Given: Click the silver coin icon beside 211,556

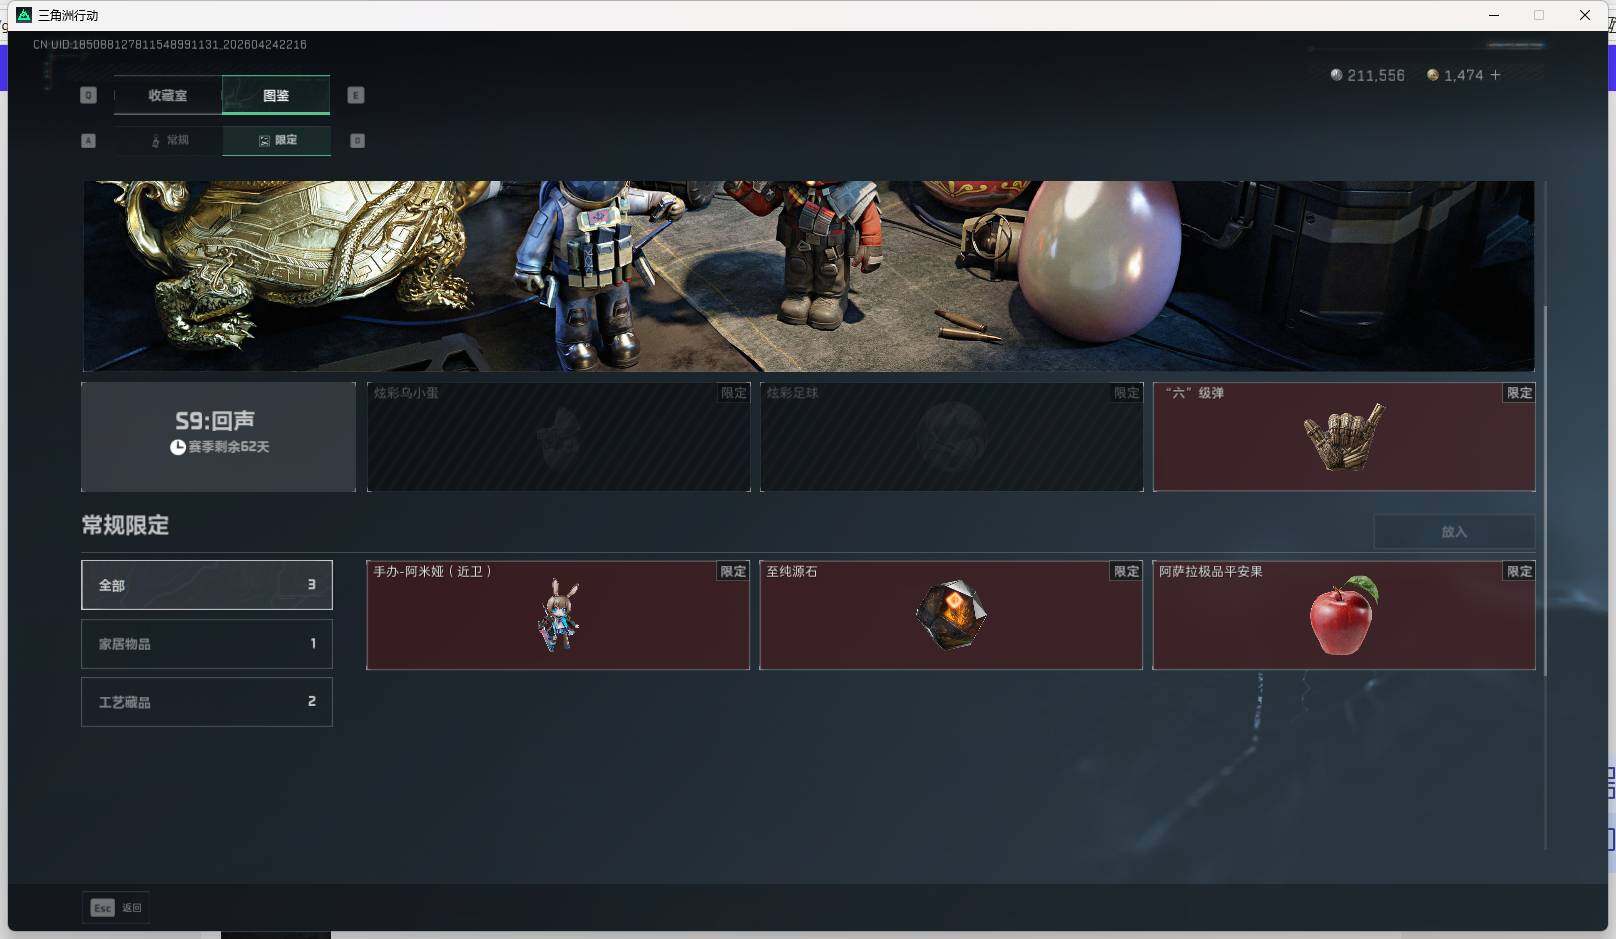Looking at the screenshot, I should coord(1336,75).
